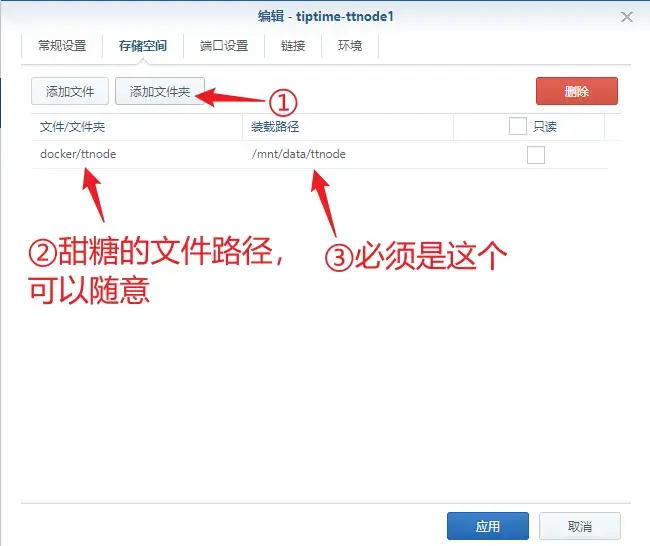Image resolution: width=650 pixels, height=546 pixels.
Task: Toggle the 只读 header checkbox
Action: (x=518, y=126)
